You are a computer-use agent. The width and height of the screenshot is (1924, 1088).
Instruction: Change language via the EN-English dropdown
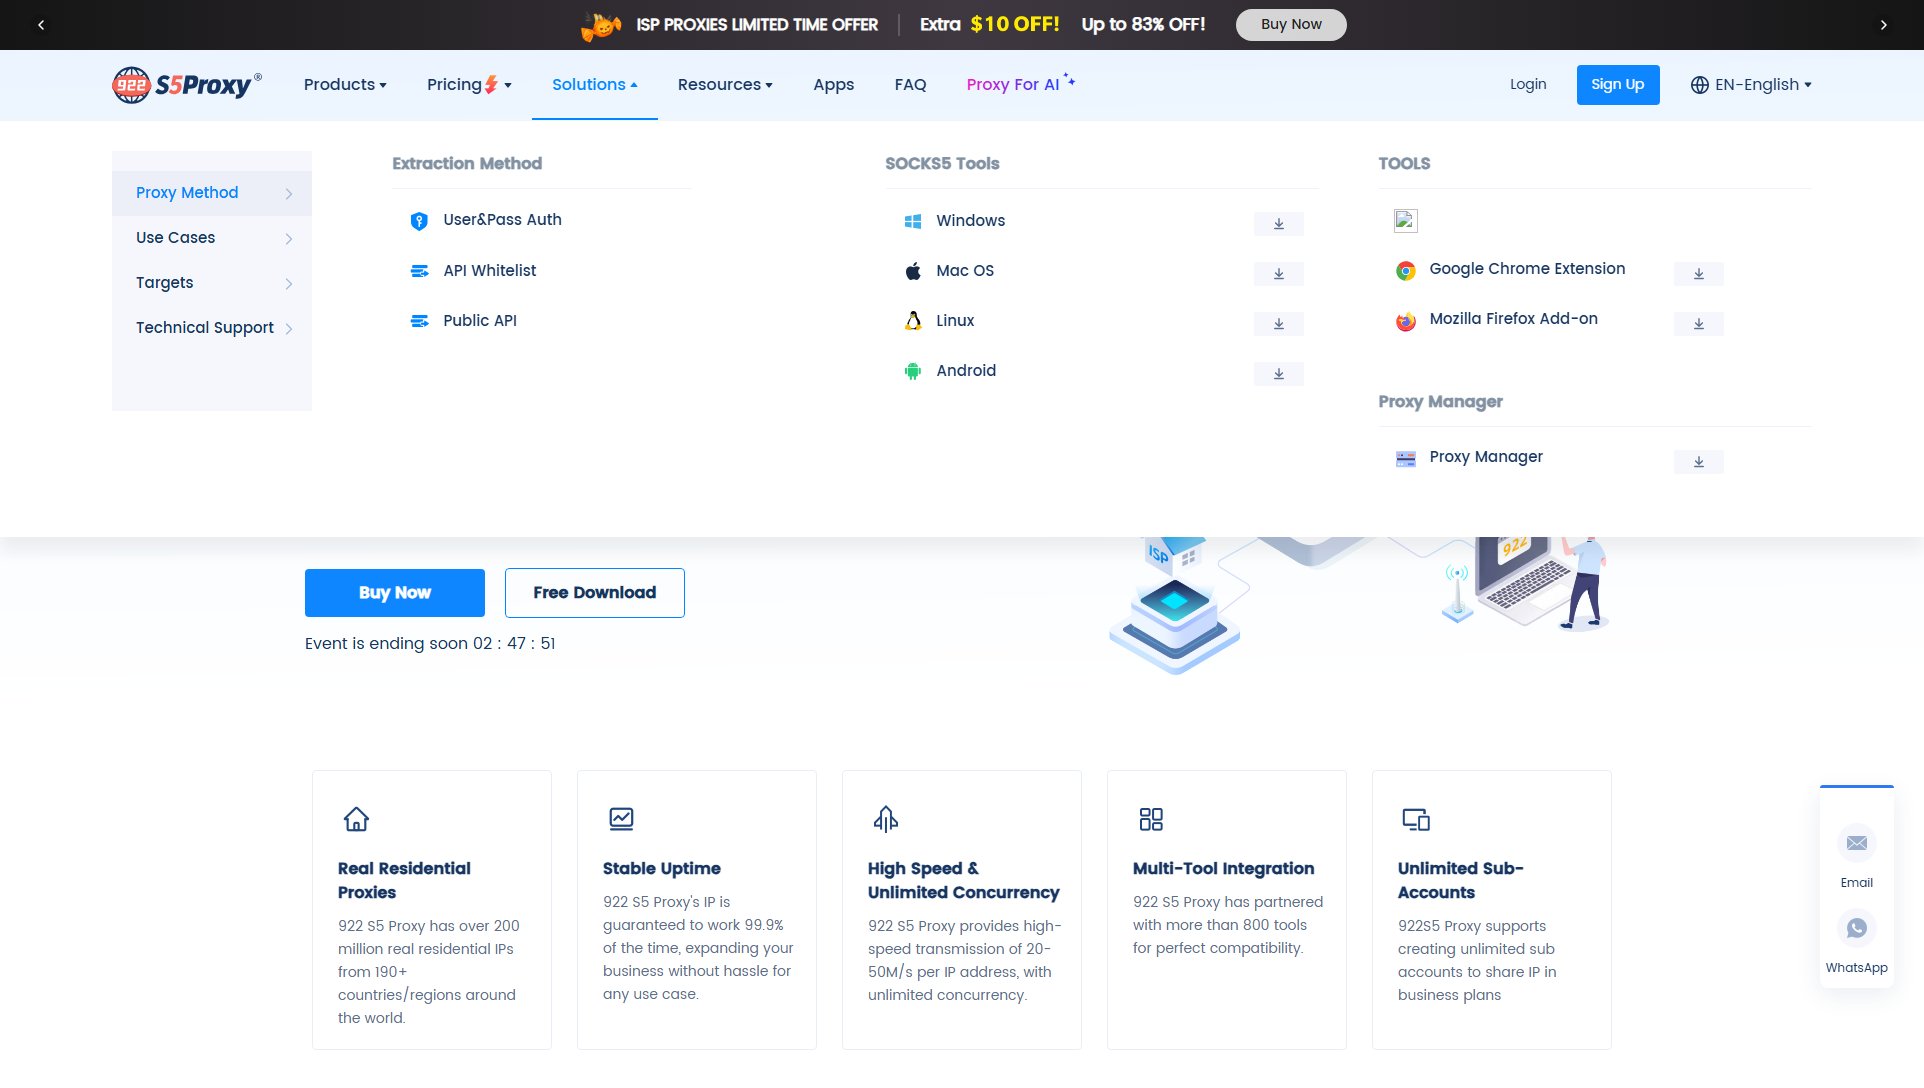1750,84
